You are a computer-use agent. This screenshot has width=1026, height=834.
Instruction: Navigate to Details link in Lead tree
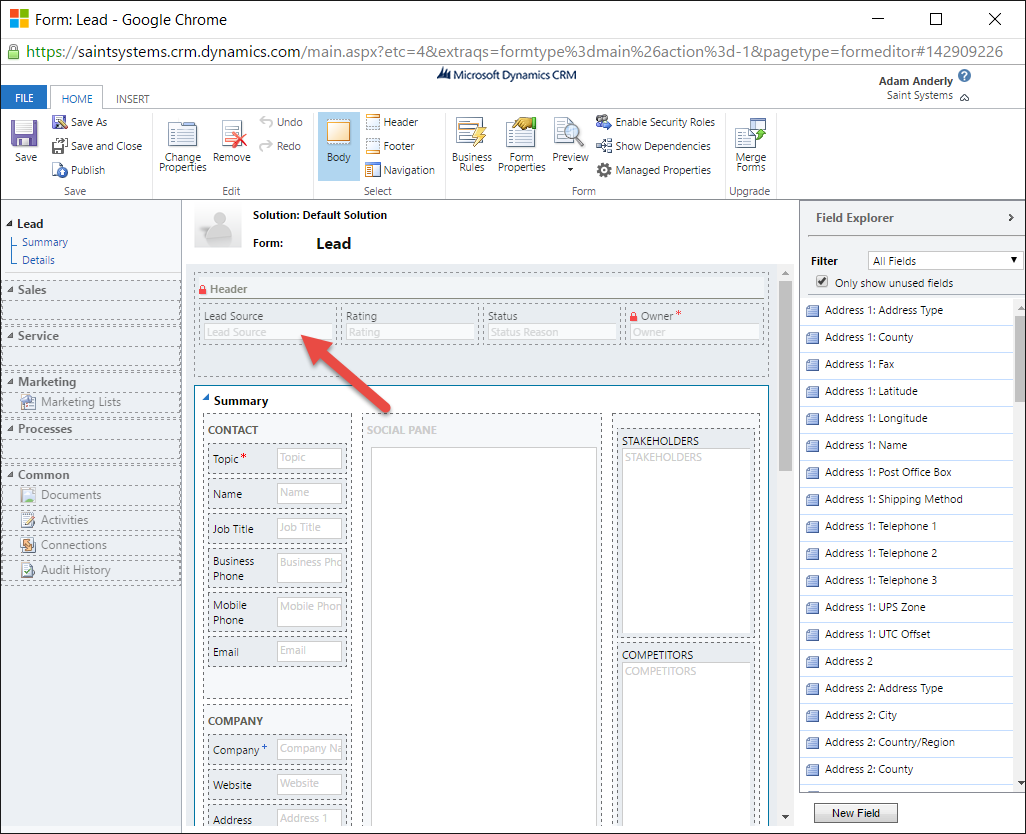(38, 260)
